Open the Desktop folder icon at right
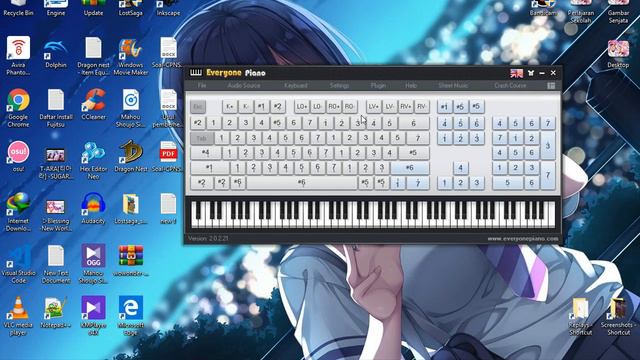This screenshot has height=360, width=640. tap(618, 53)
